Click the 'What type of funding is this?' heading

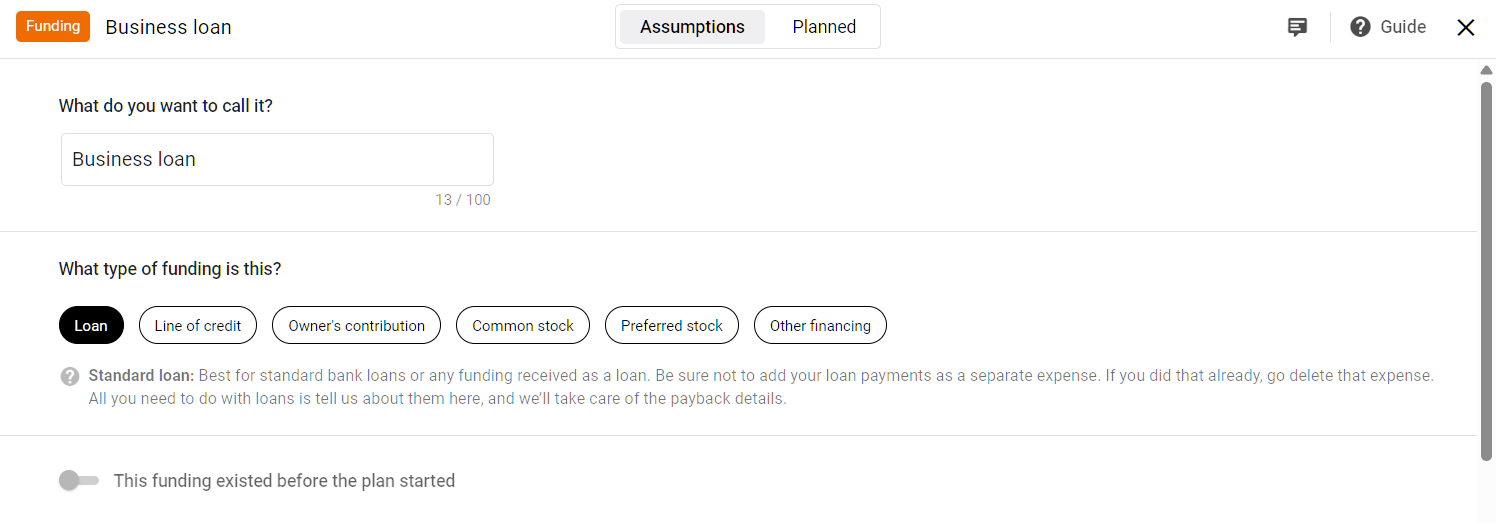coord(170,269)
